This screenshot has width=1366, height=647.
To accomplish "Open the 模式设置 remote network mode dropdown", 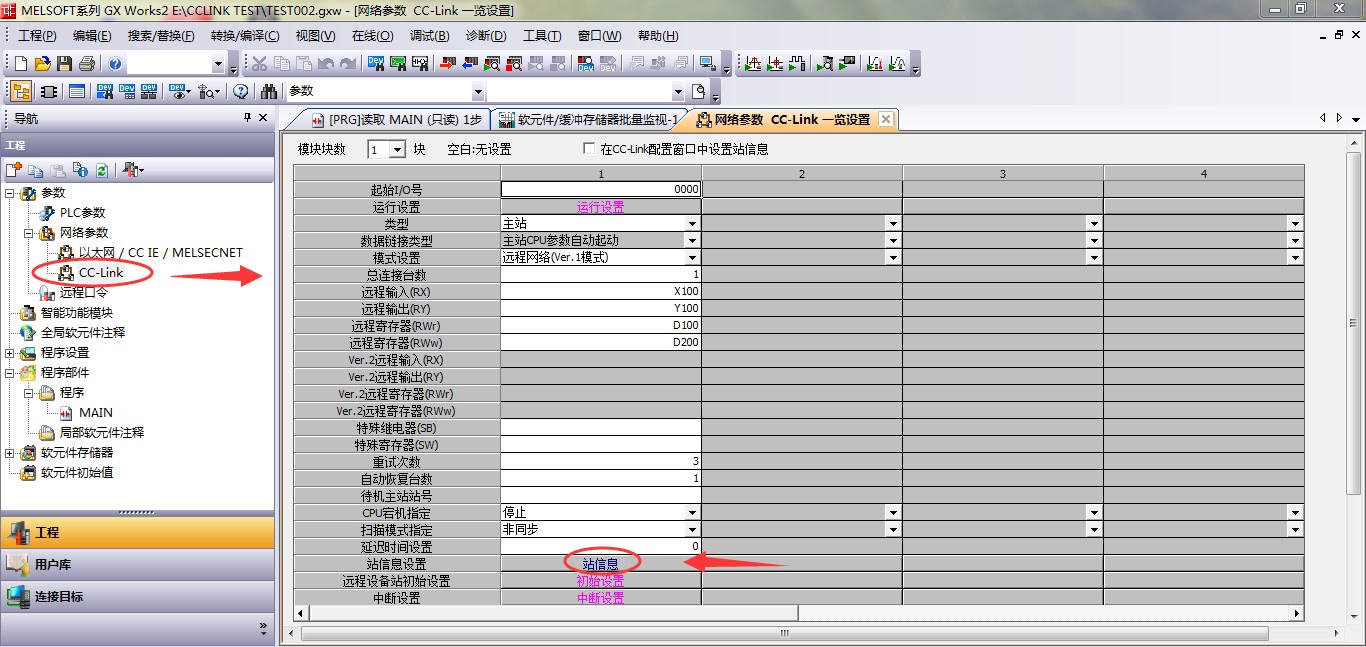I will pyautogui.click(x=693, y=257).
